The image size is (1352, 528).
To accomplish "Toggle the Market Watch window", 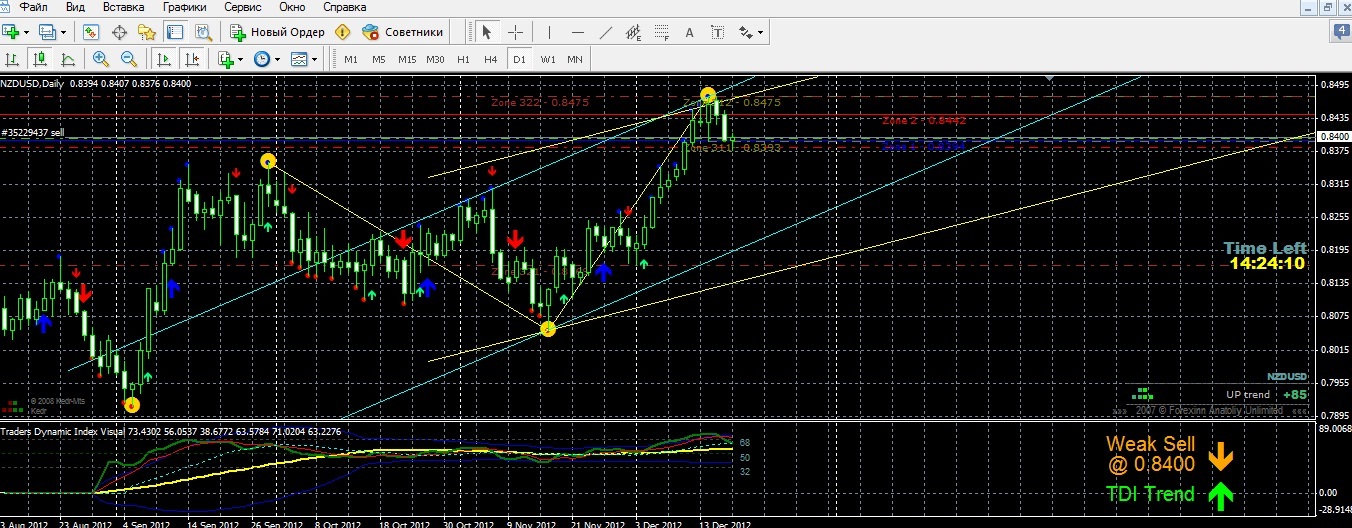I will pos(91,32).
